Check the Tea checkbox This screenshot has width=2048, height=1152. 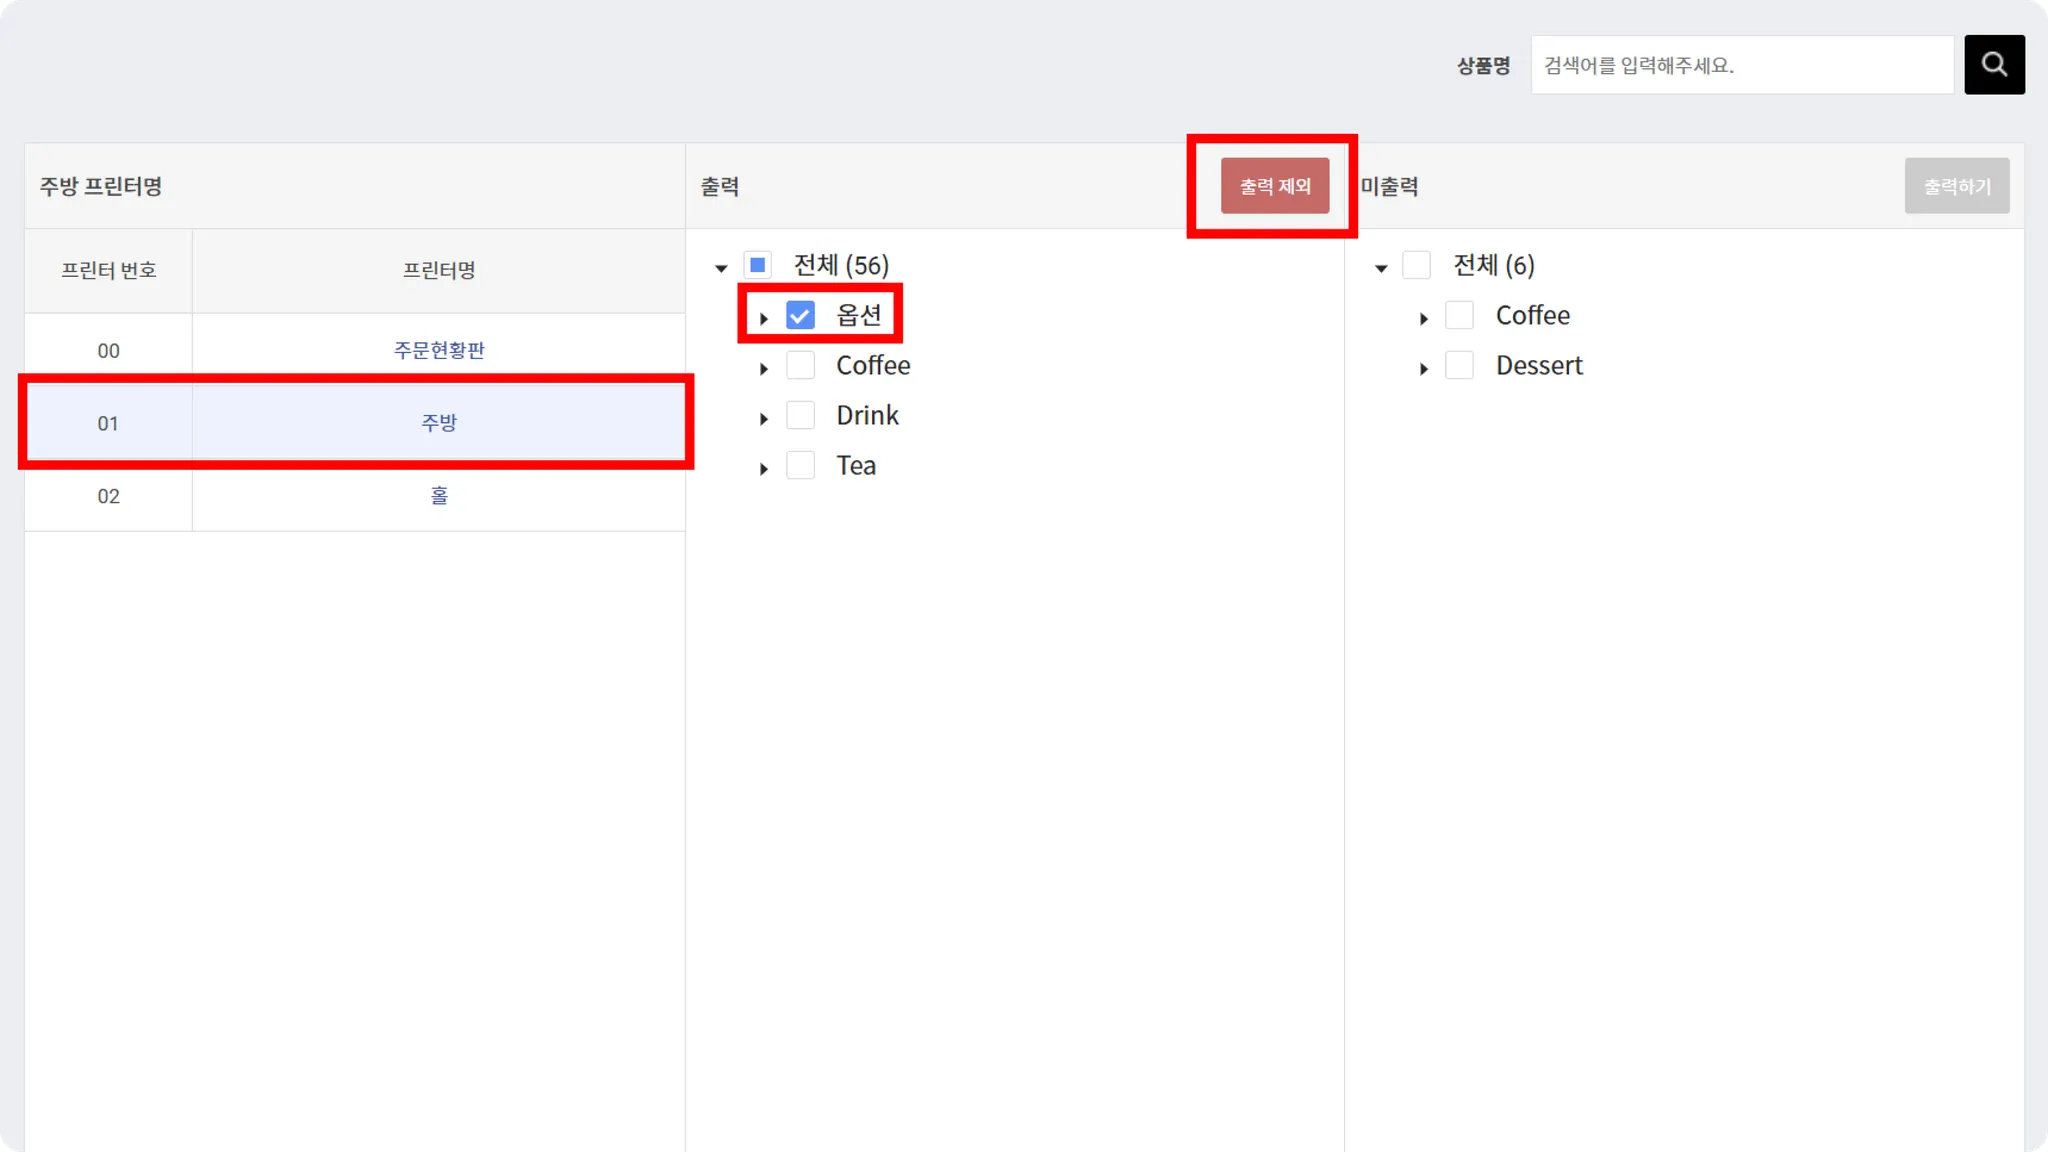pyautogui.click(x=800, y=466)
